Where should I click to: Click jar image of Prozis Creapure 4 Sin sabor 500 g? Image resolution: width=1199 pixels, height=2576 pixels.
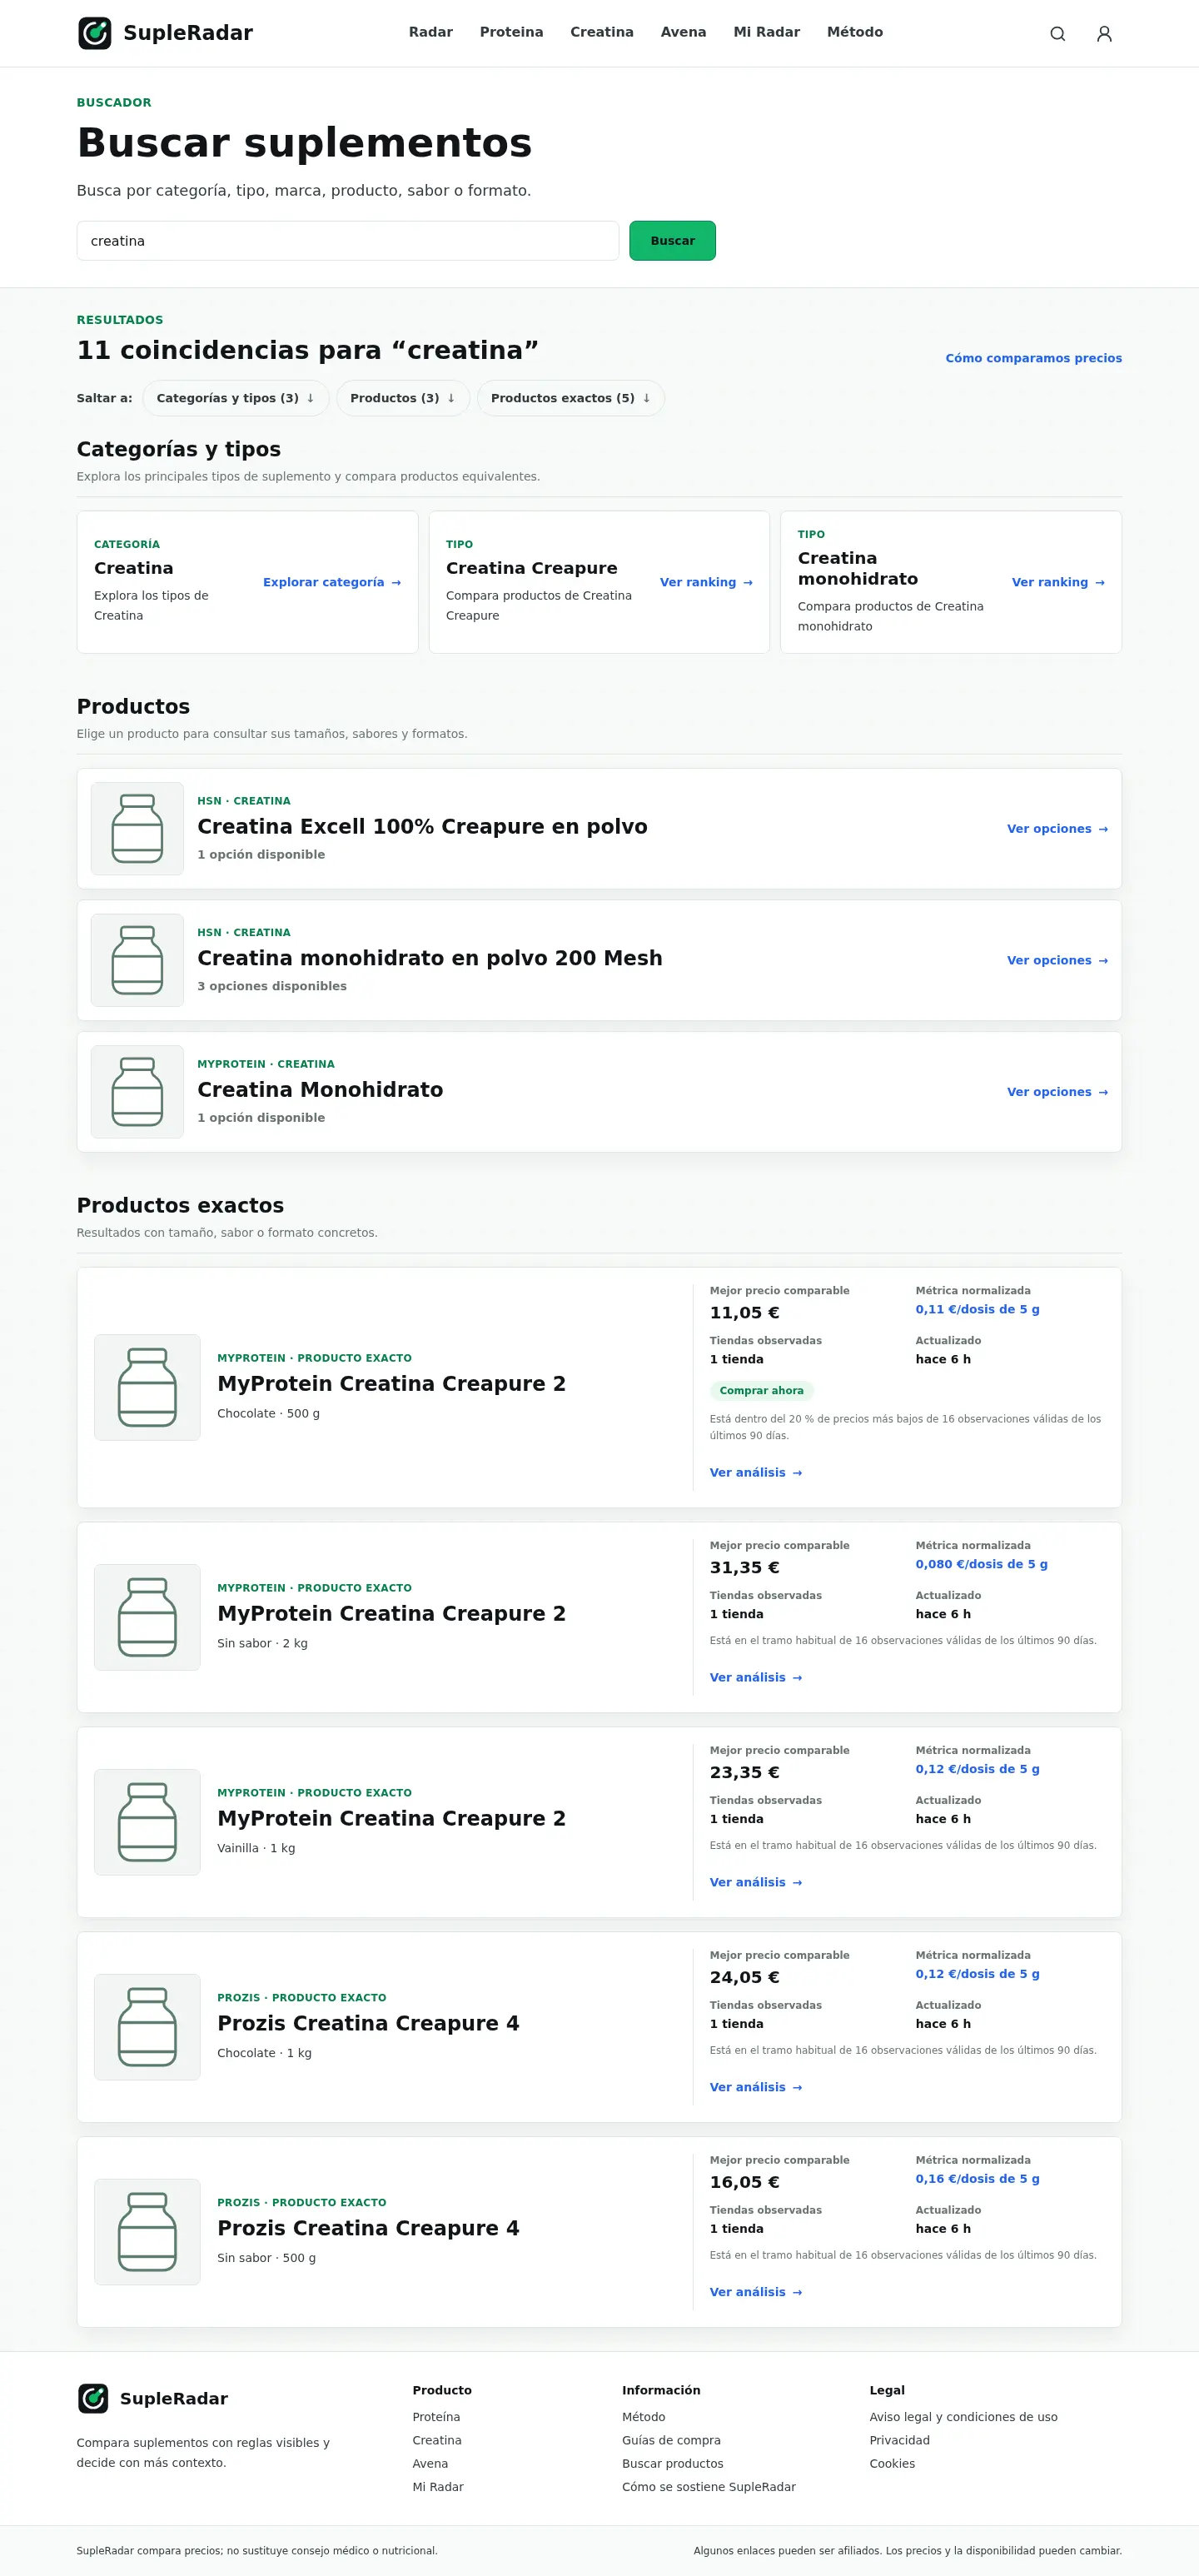[x=147, y=2232]
